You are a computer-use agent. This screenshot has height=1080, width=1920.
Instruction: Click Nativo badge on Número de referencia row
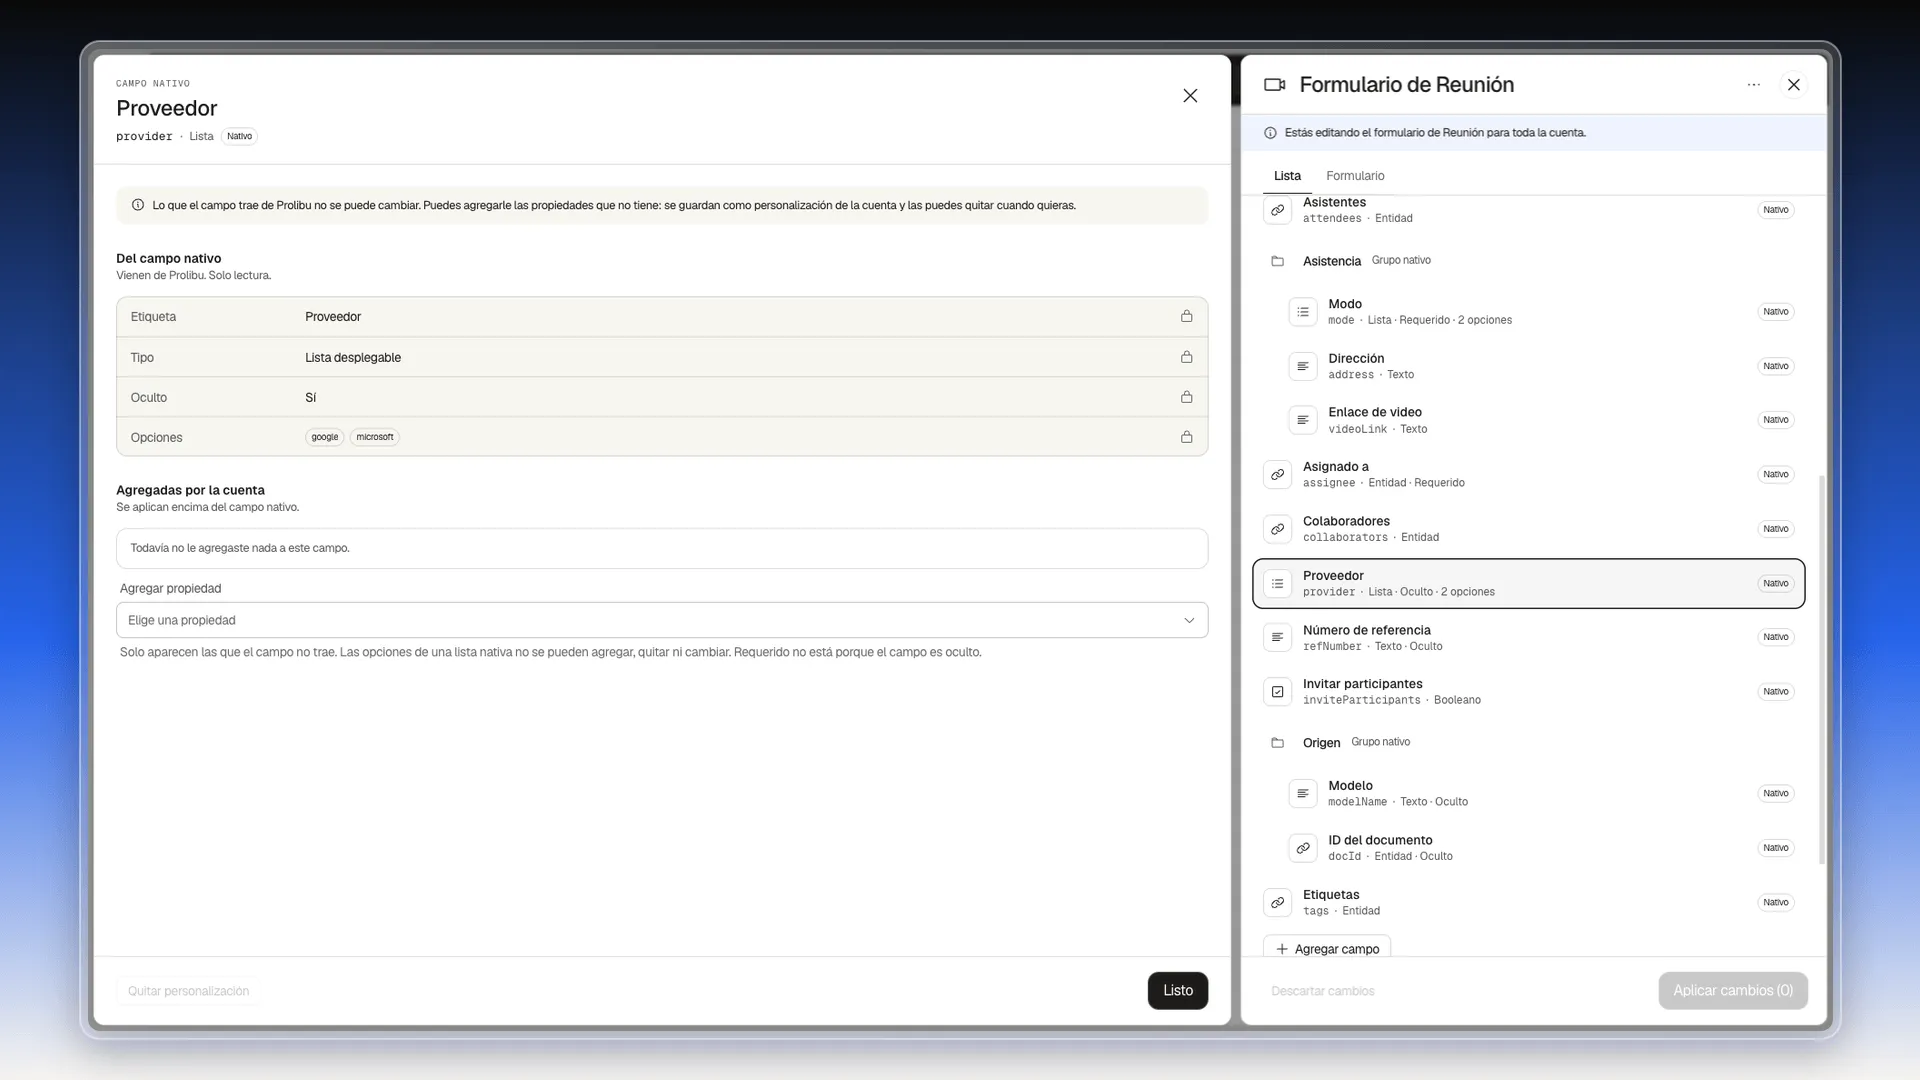[x=1775, y=637]
